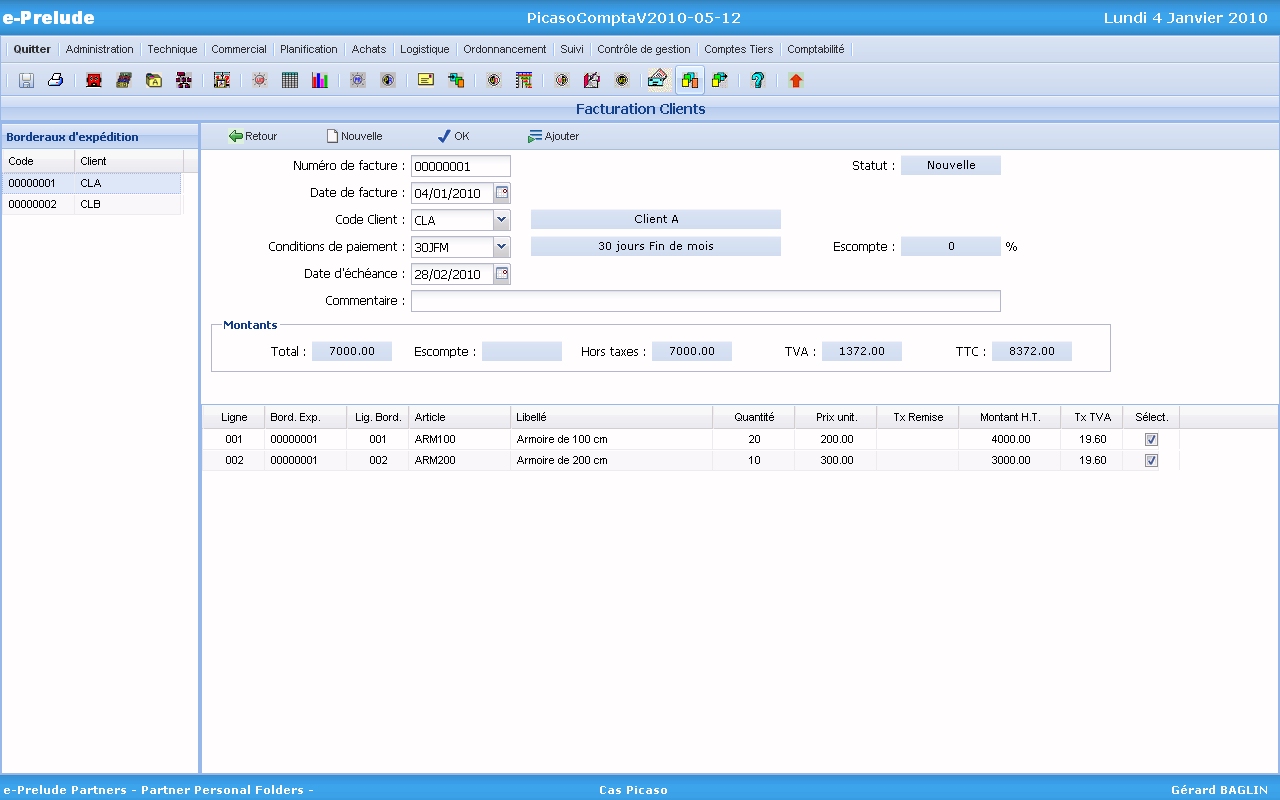
Task: Open the Technique menu
Action: pyautogui.click(x=172, y=49)
